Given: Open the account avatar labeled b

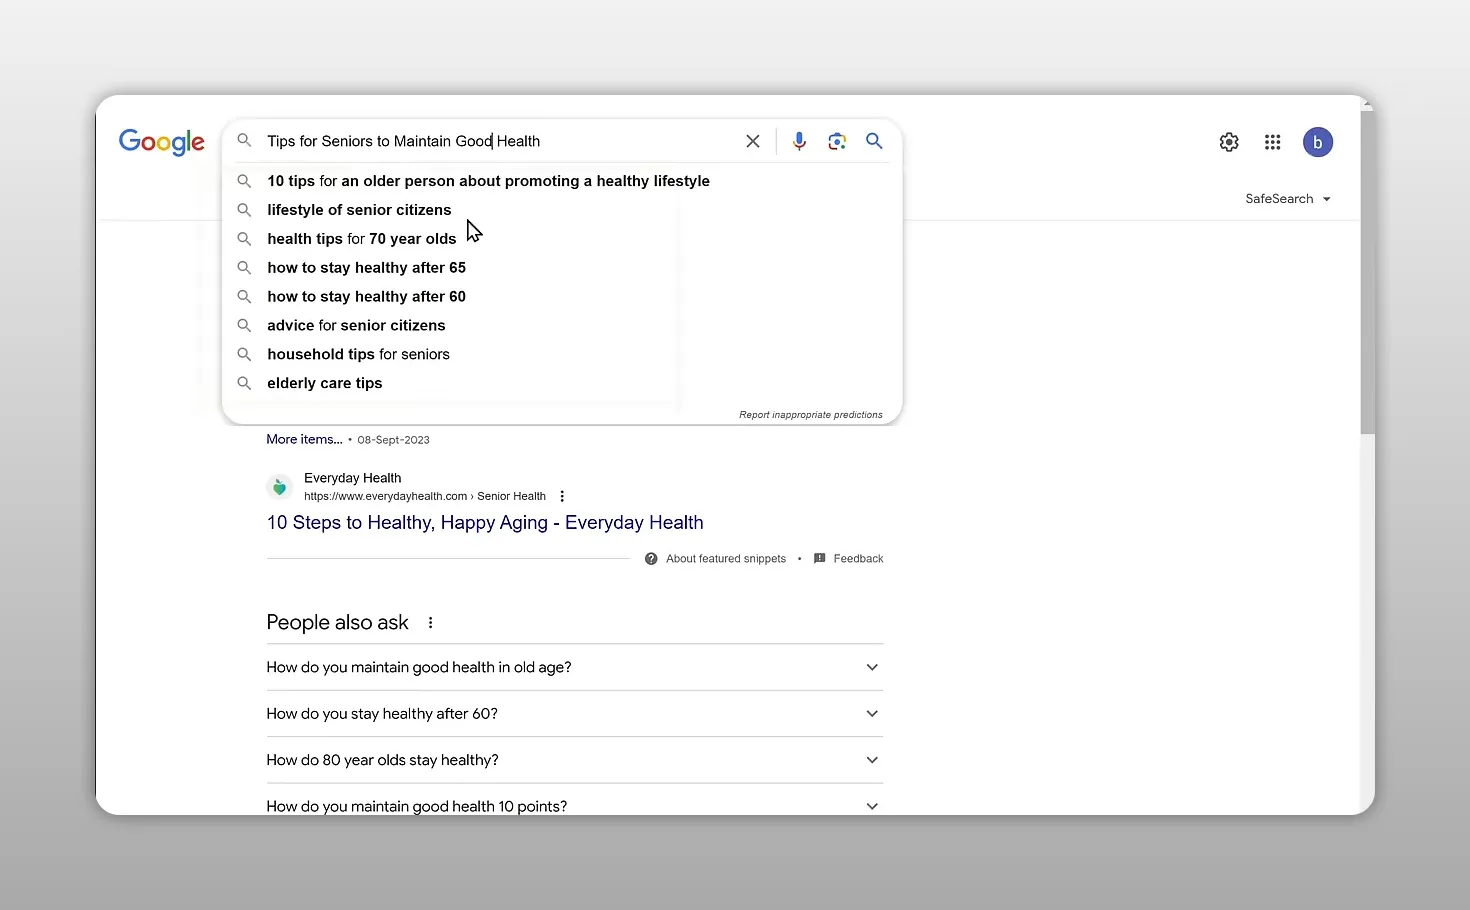Looking at the screenshot, I should 1318,142.
